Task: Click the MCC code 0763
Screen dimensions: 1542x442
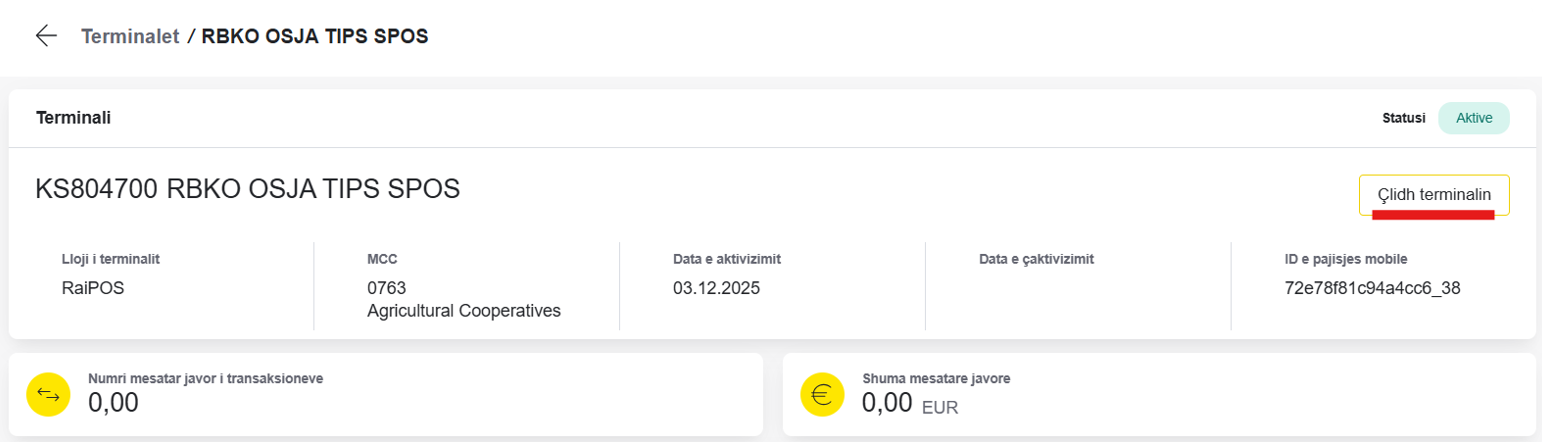Action: 387,289
